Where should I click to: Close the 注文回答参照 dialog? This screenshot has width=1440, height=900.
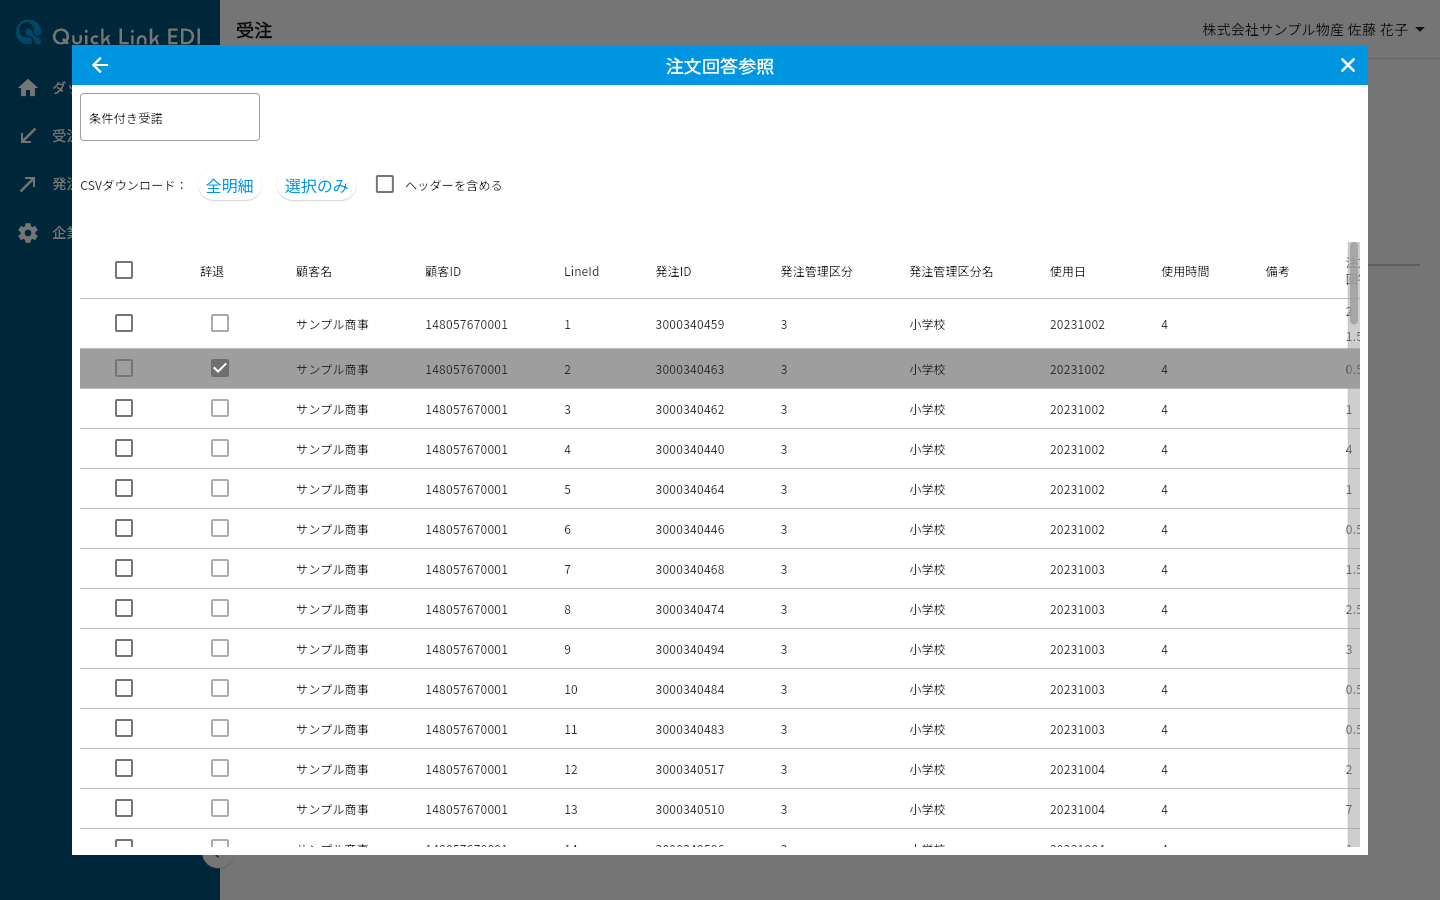[x=1348, y=65]
